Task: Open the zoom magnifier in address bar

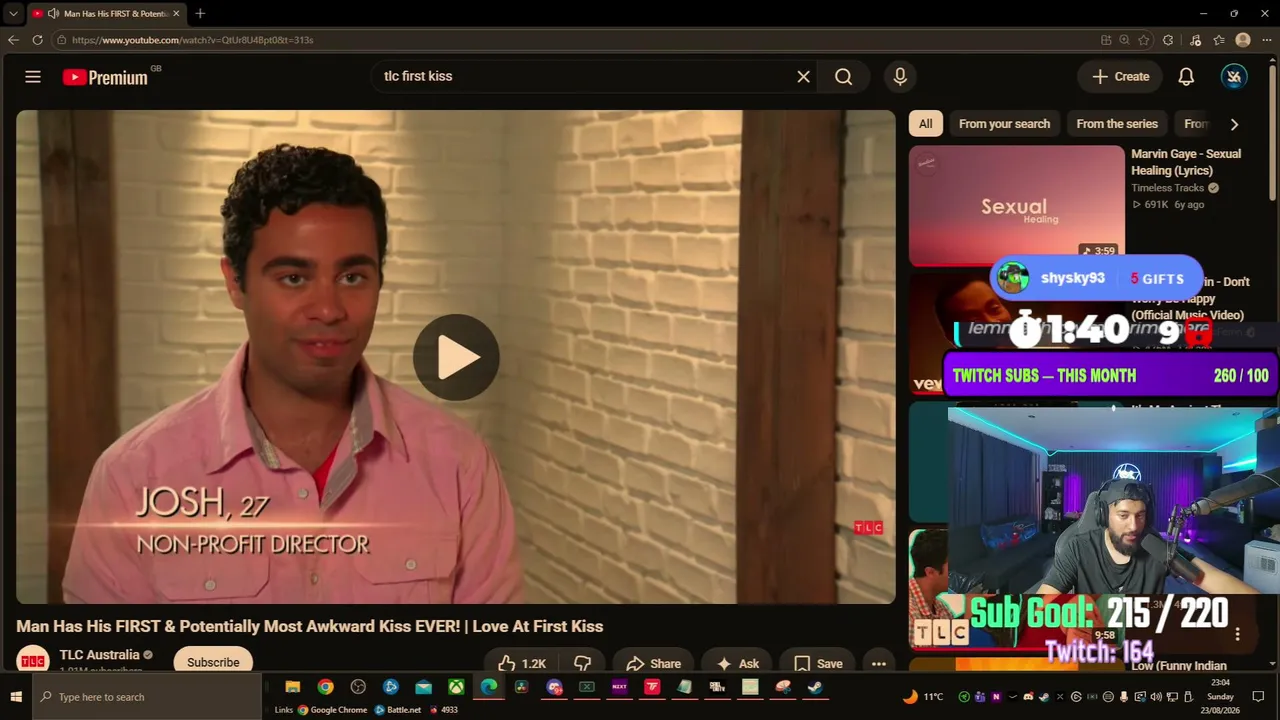Action: click(x=1125, y=40)
